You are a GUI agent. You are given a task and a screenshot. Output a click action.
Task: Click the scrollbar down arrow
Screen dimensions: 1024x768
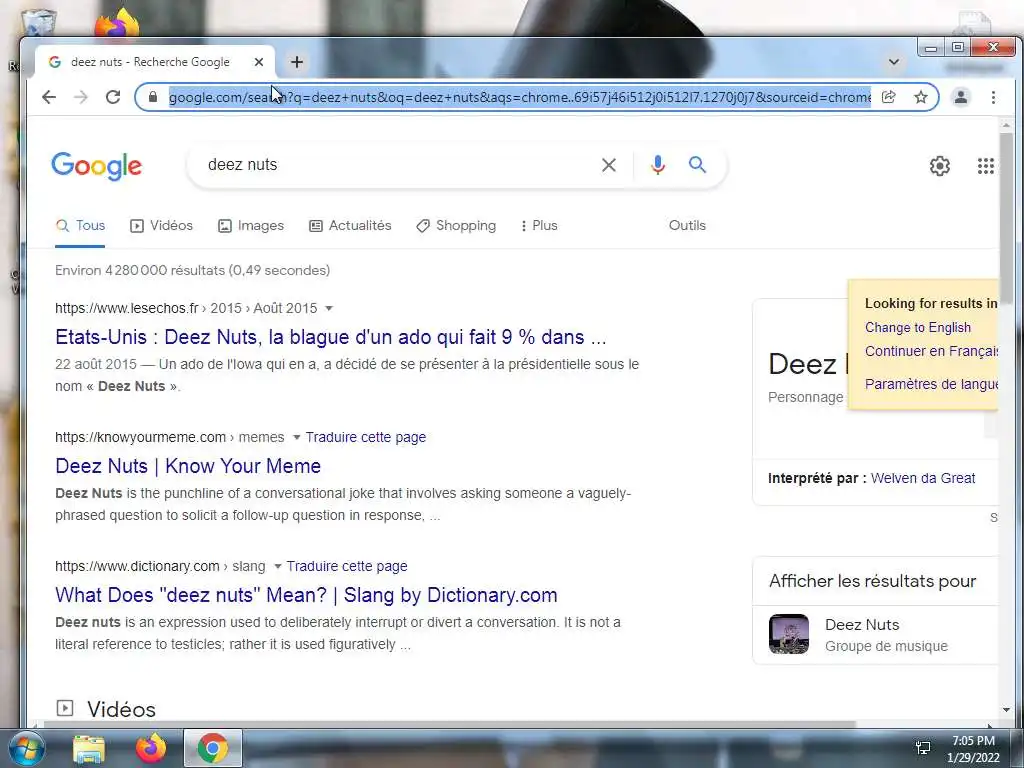(x=1006, y=710)
